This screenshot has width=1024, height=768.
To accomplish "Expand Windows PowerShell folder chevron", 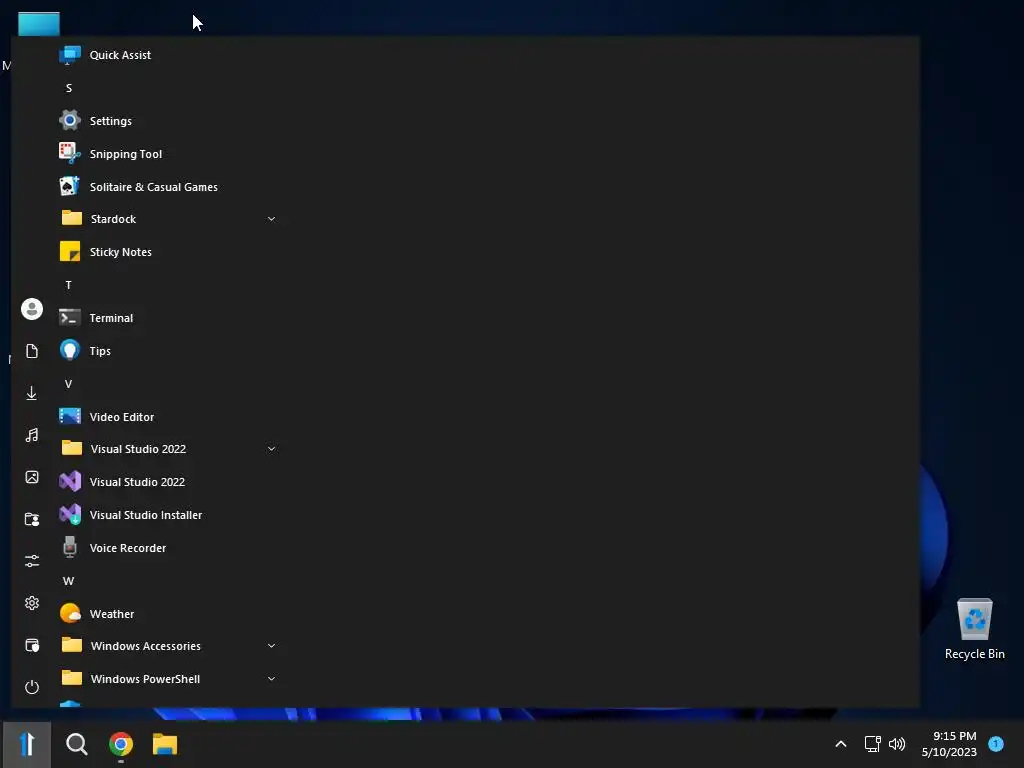I will click(x=271, y=679).
